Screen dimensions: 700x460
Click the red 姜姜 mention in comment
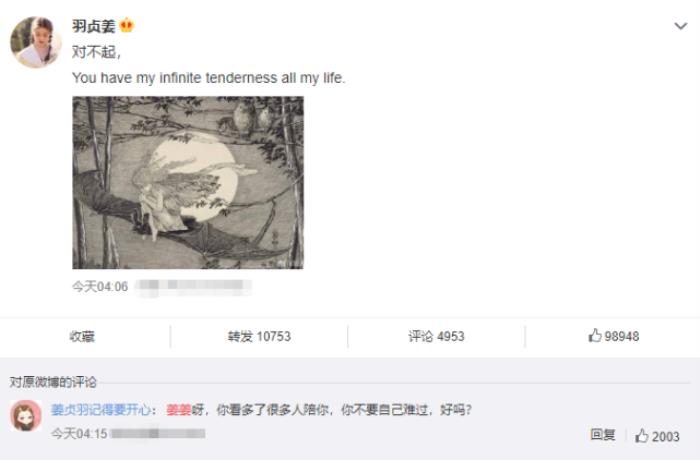click(x=179, y=410)
